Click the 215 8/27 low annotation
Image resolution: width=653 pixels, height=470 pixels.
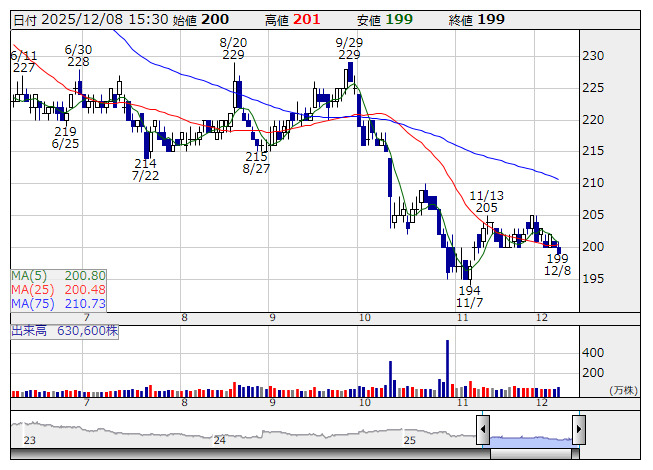tap(256, 163)
